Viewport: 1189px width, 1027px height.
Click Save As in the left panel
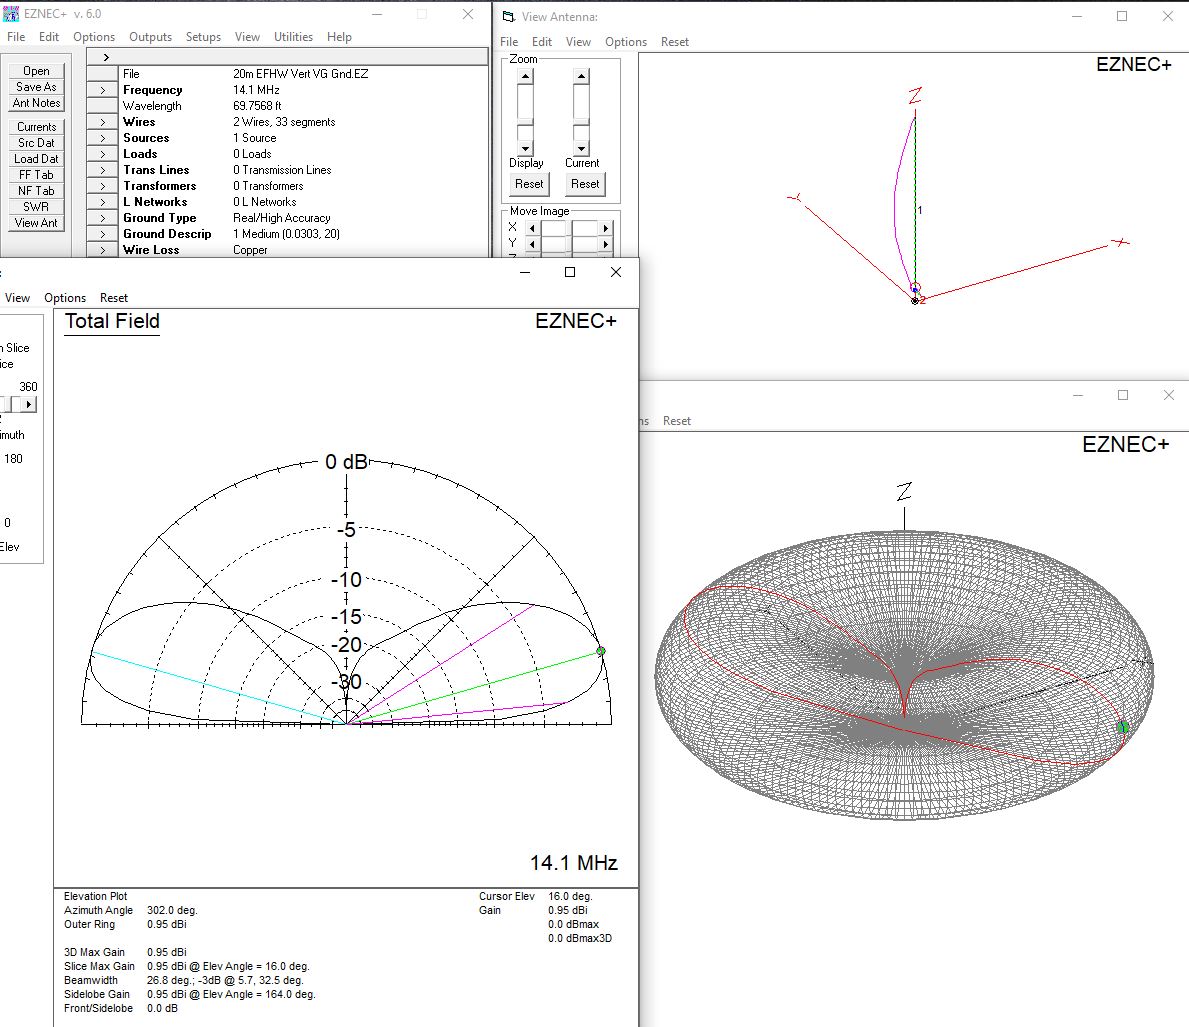click(x=36, y=87)
